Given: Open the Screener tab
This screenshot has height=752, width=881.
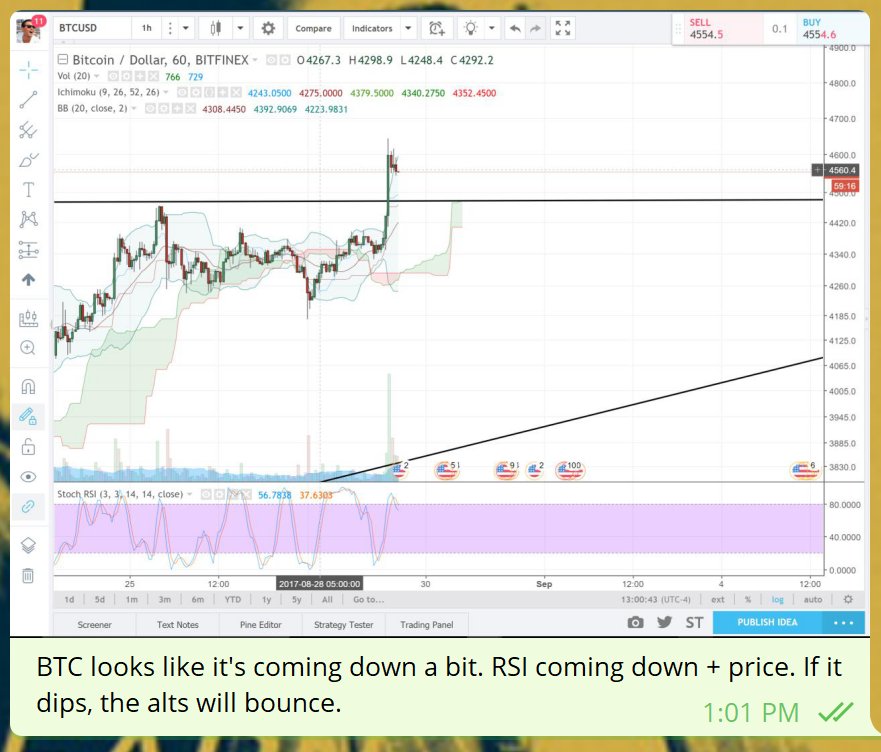Looking at the screenshot, I should (x=94, y=624).
